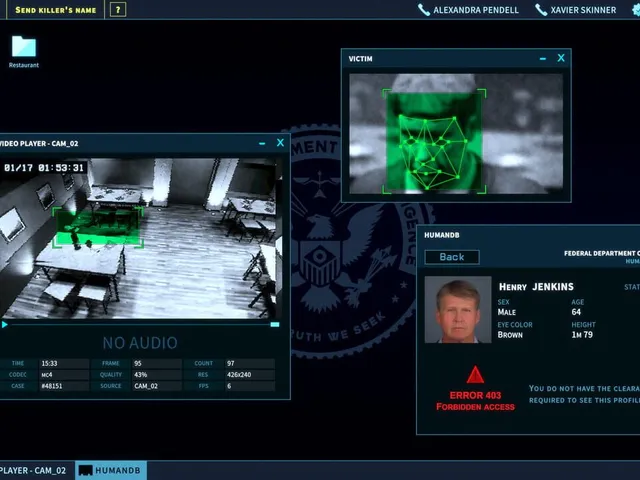This screenshot has width=640, height=480.
Task: Call Alexandra Pendell via phone icon
Action: click(x=424, y=10)
